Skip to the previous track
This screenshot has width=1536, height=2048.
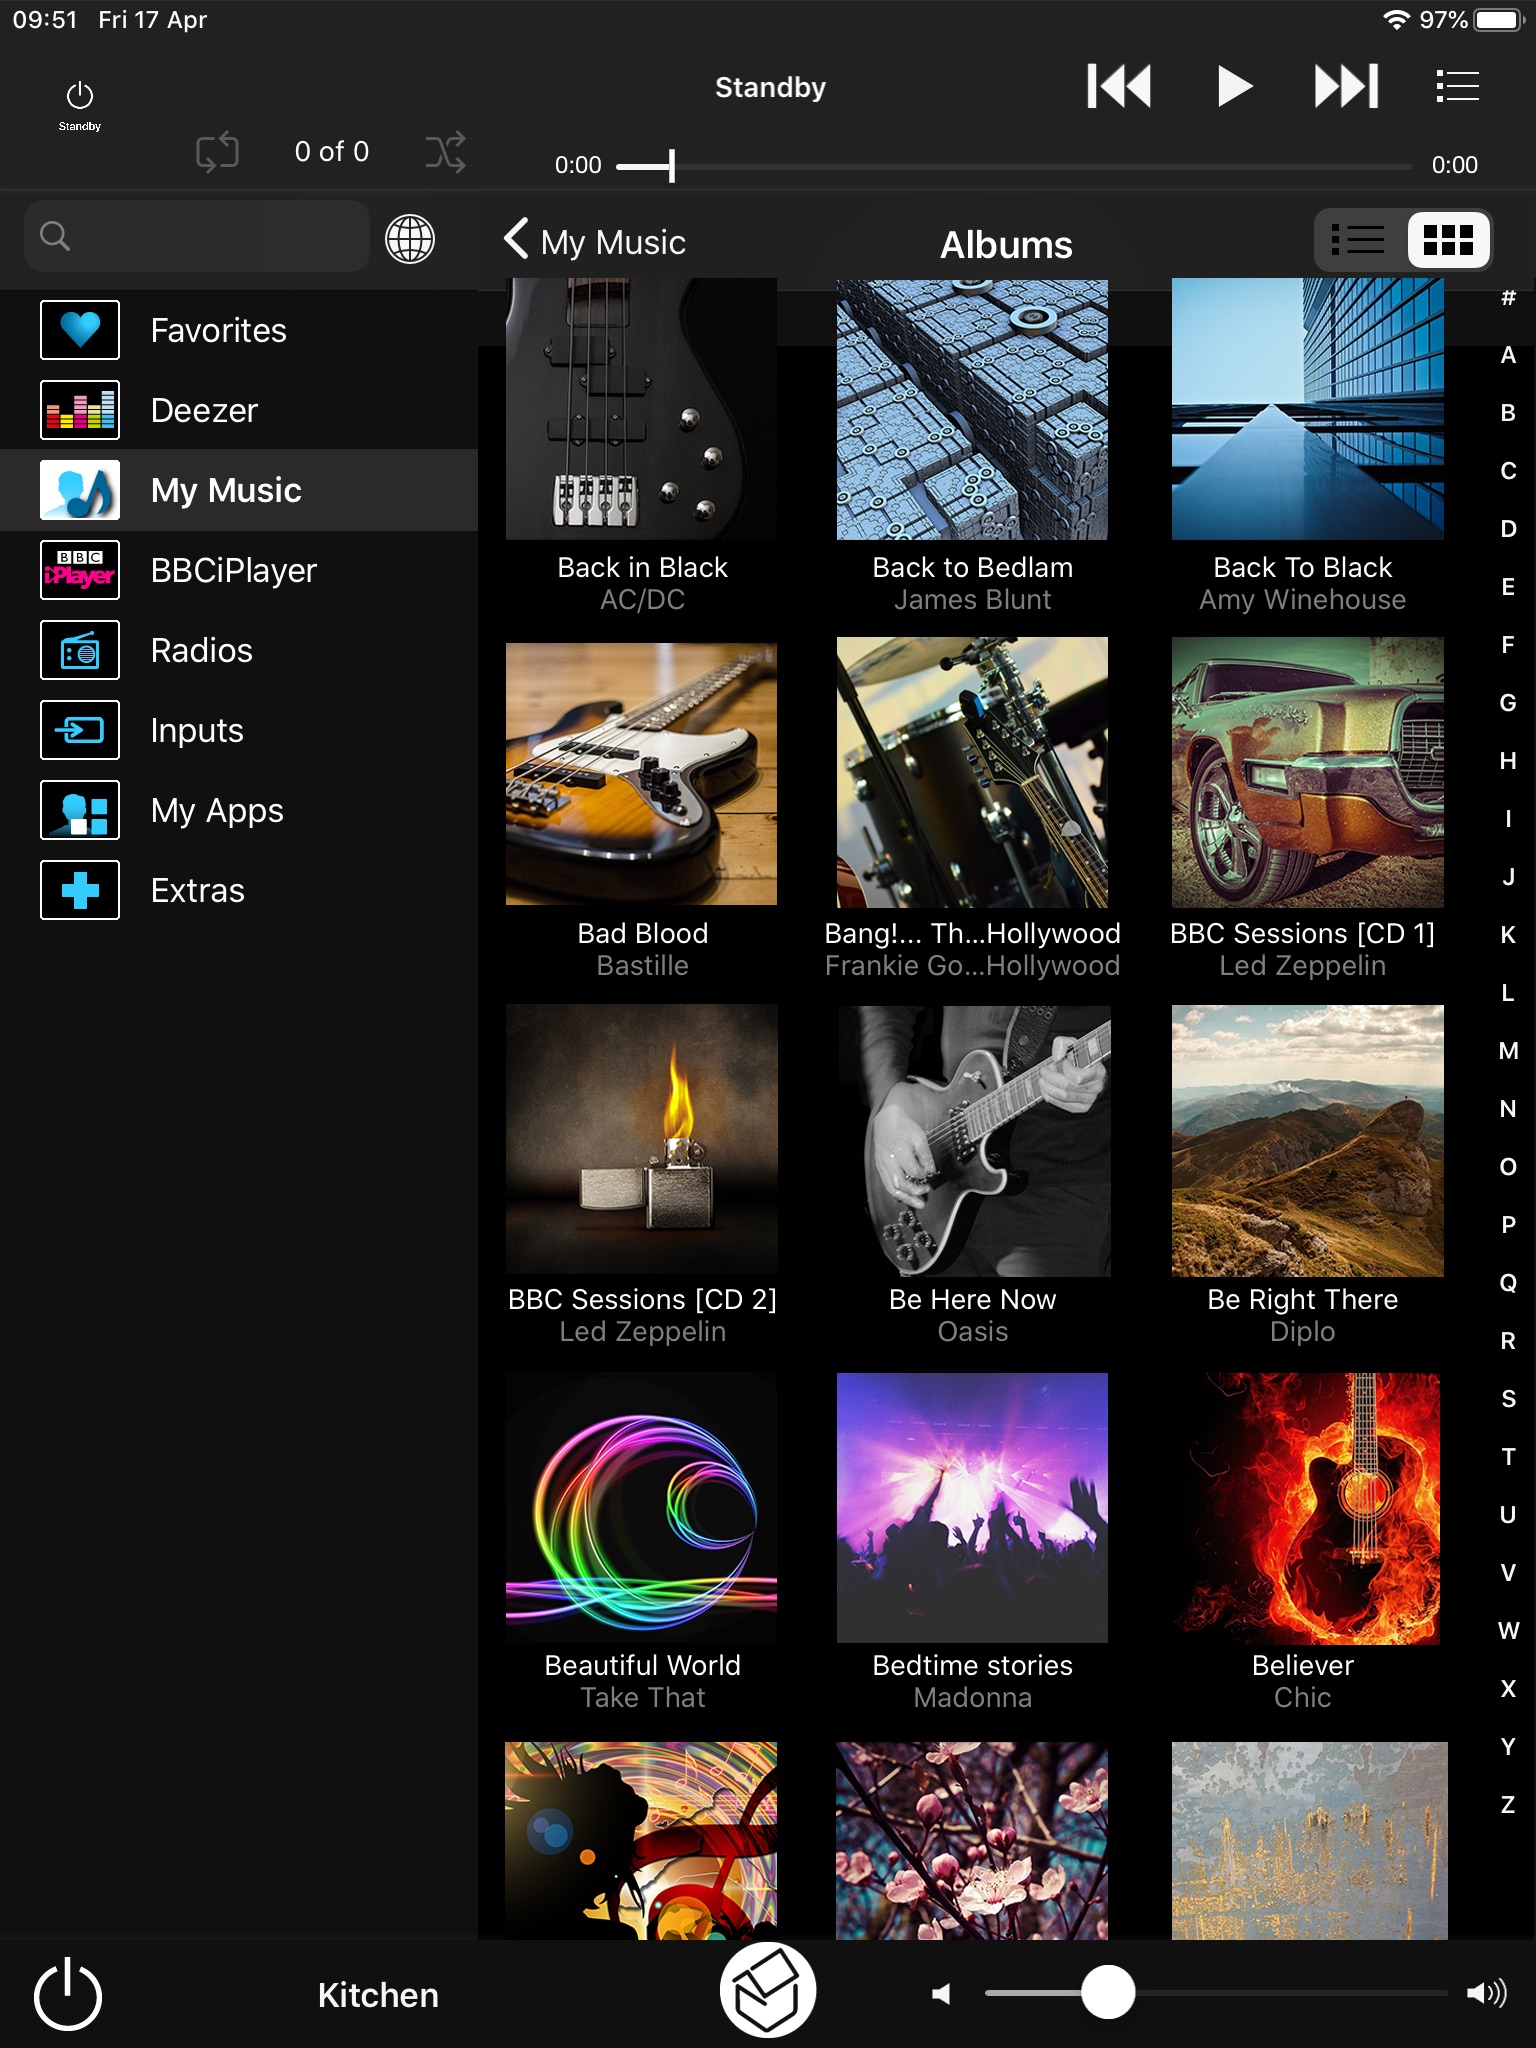(x=1119, y=86)
